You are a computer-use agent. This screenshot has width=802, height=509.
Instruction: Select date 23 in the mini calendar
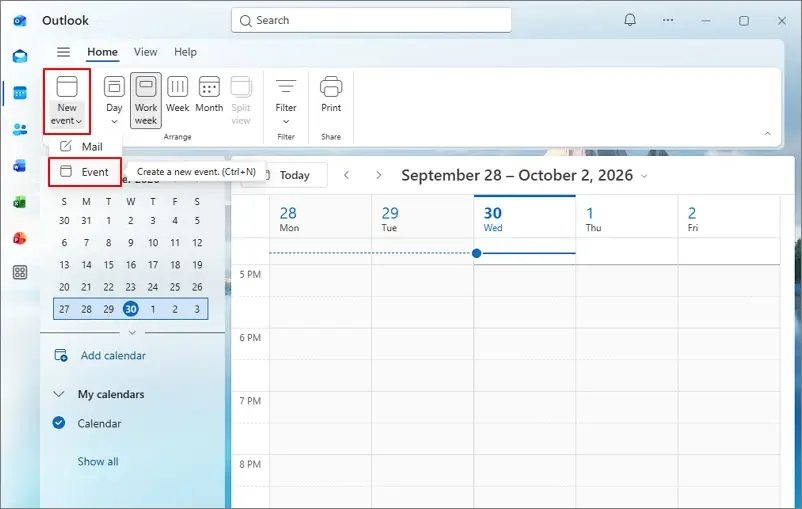tap(130, 287)
